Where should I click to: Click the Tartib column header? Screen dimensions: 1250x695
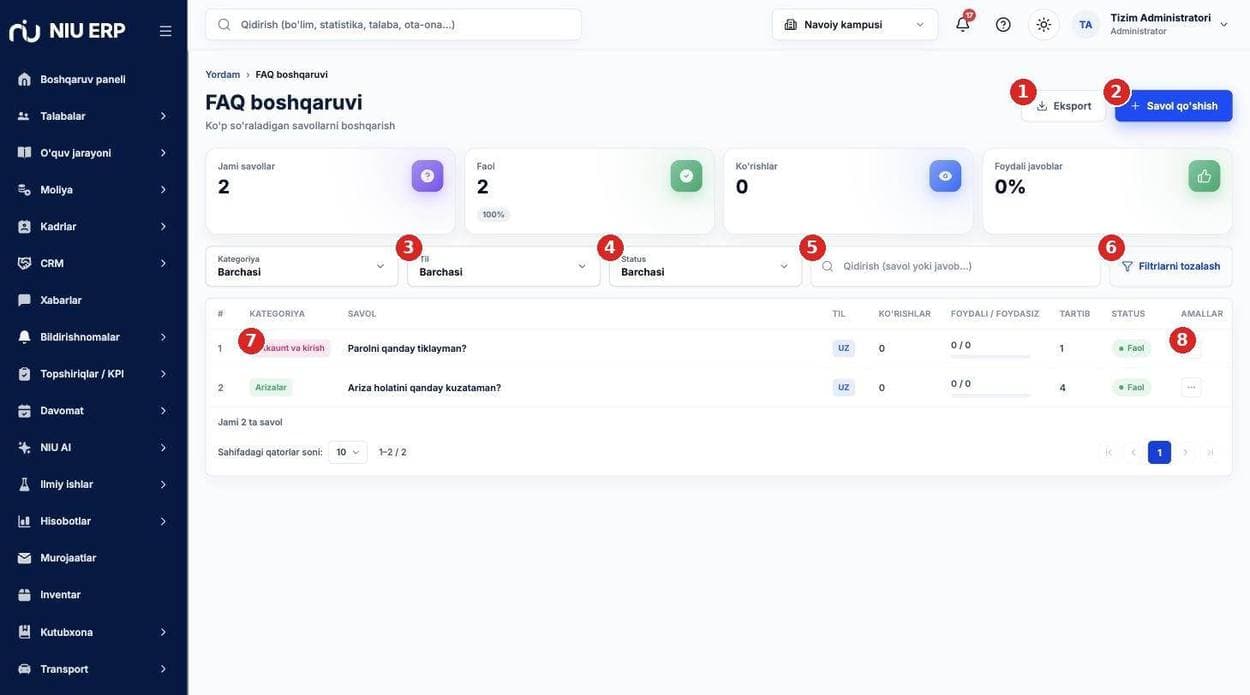[1074, 314]
